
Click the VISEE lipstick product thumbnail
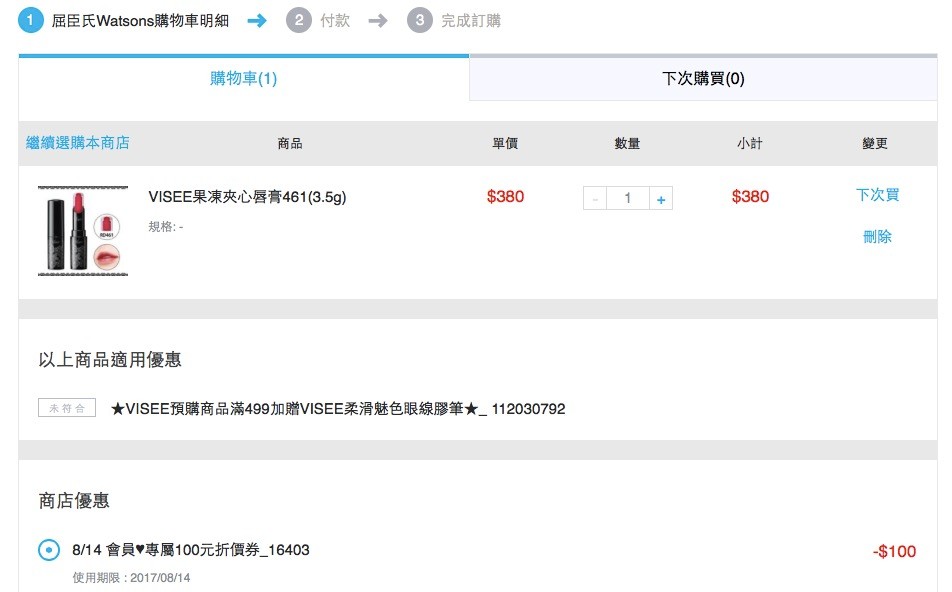pos(83,231)
